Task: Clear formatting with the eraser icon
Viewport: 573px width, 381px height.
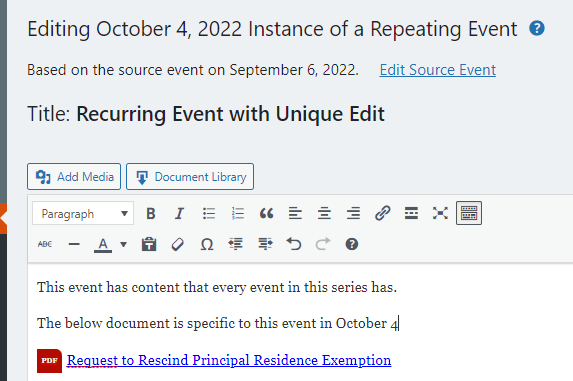Action: [x=178, y=244]
